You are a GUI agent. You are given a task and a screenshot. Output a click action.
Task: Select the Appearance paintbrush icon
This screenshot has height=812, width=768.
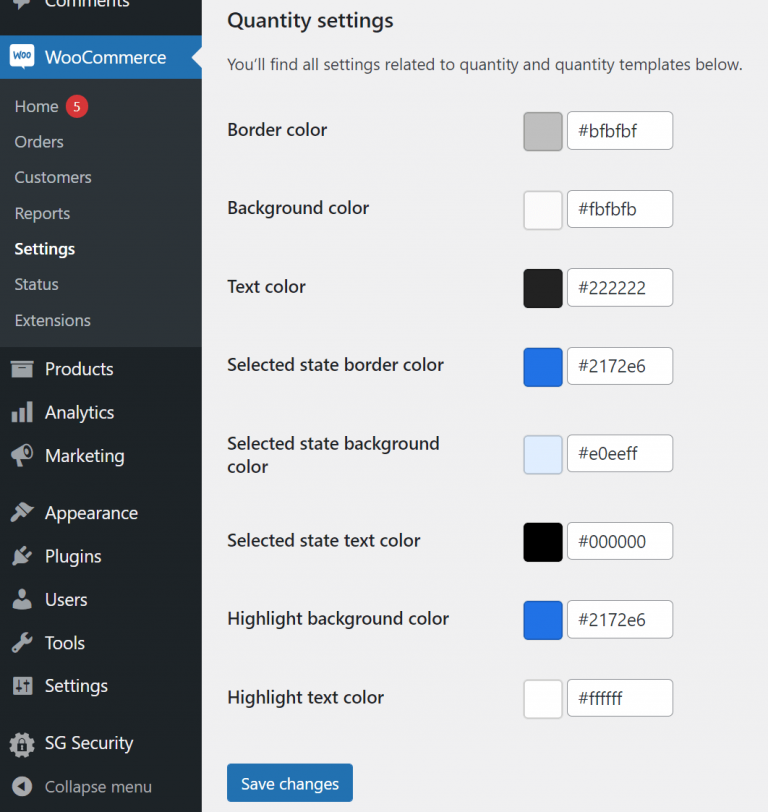22,512
